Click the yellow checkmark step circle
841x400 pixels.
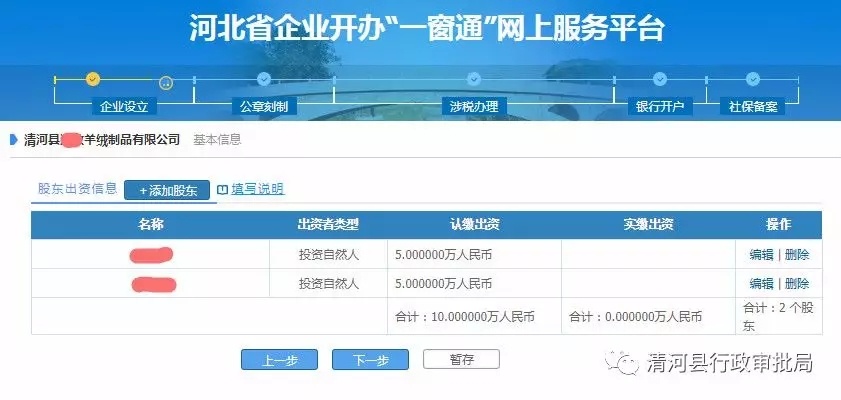(x=93, y=79)
